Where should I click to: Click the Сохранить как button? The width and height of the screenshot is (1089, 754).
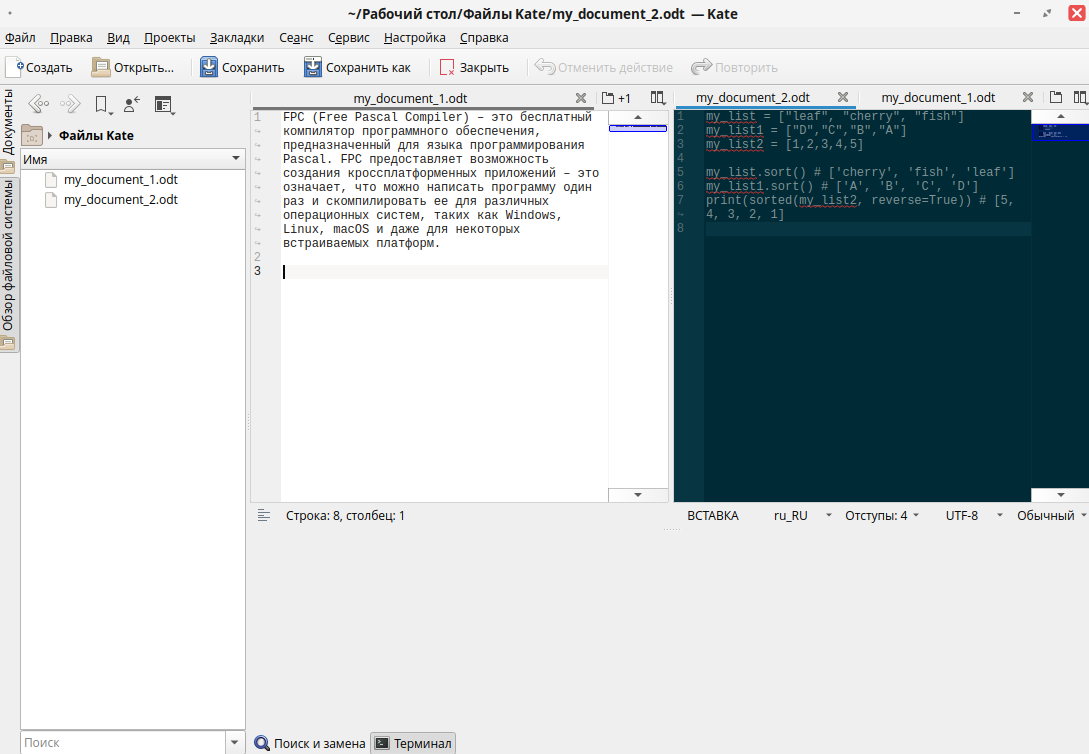coord(357,68)
